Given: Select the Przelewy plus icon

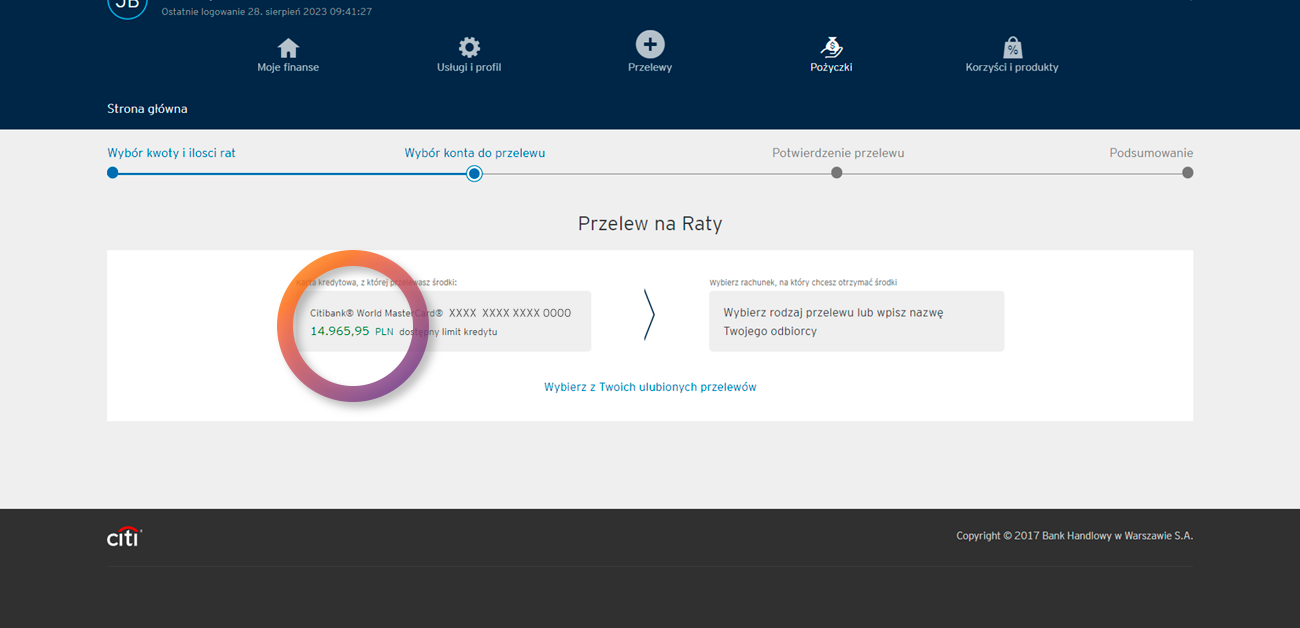Looking at the screenshot, I should point(650,44).
